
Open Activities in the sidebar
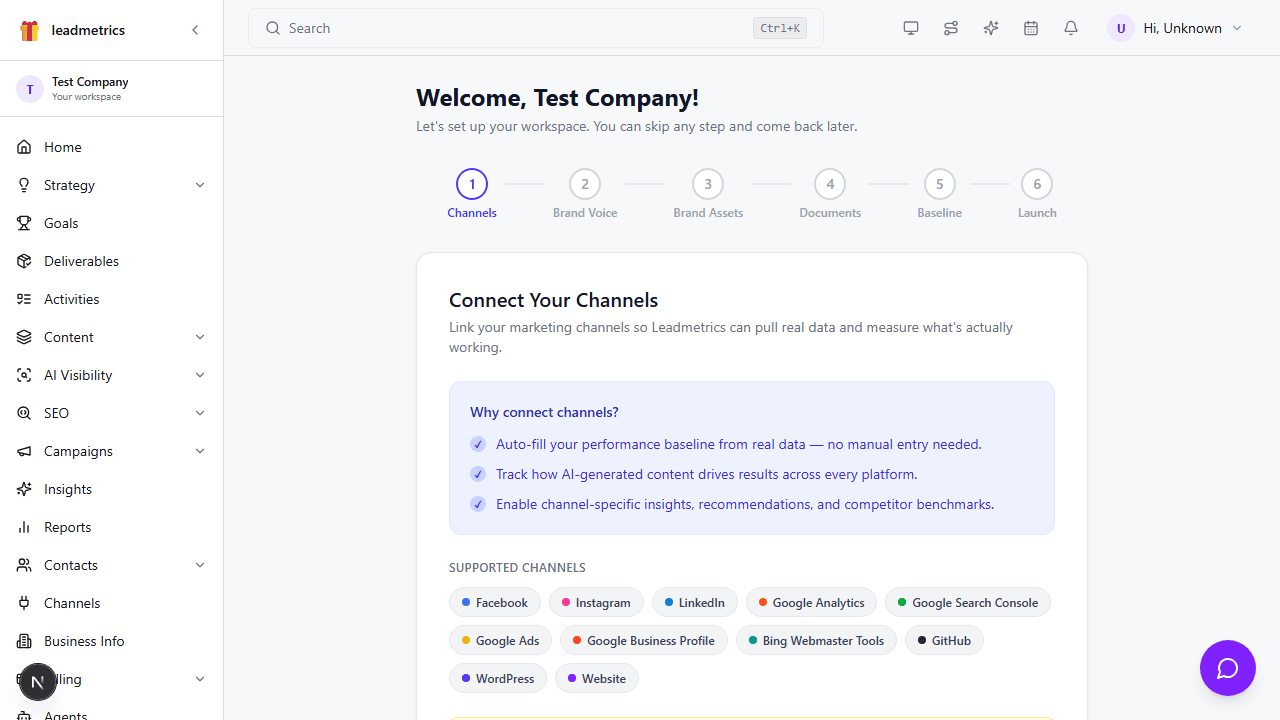click(111, 299)
